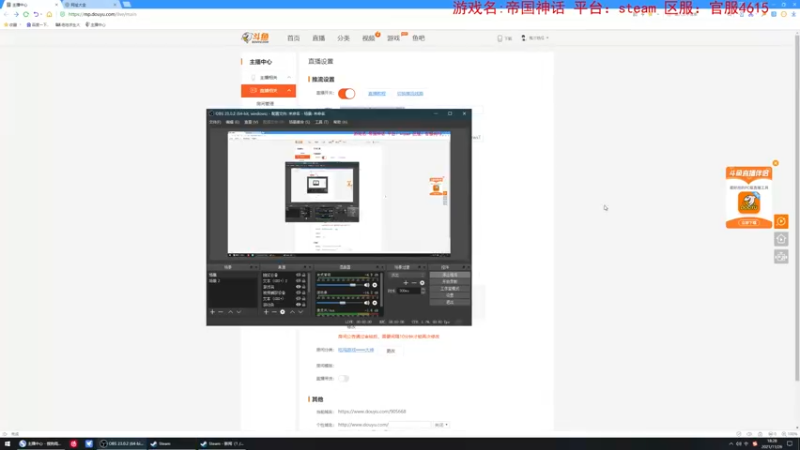Screen dimensions: 800x450
Task: Go to 分类 in Douyu navigation
Action: pyautogui.click(x=343, y=38)
